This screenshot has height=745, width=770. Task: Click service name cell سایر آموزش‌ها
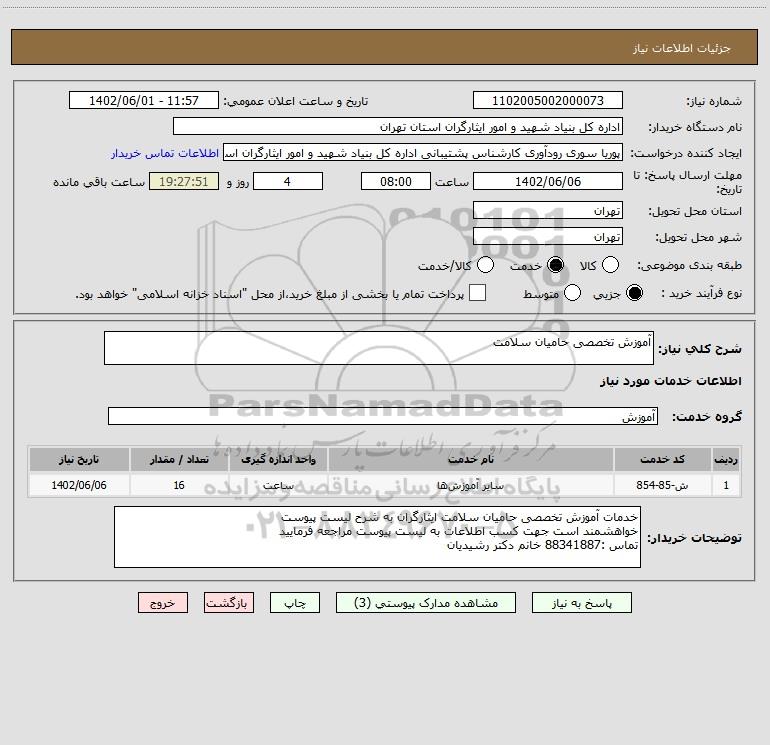471,485
